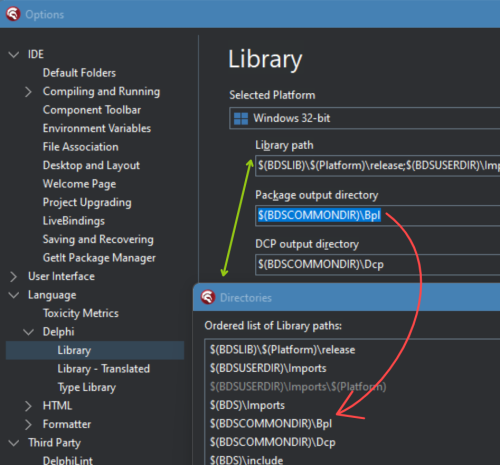
Task: Collapse the Language tree node
Action: tap(14, 295)
